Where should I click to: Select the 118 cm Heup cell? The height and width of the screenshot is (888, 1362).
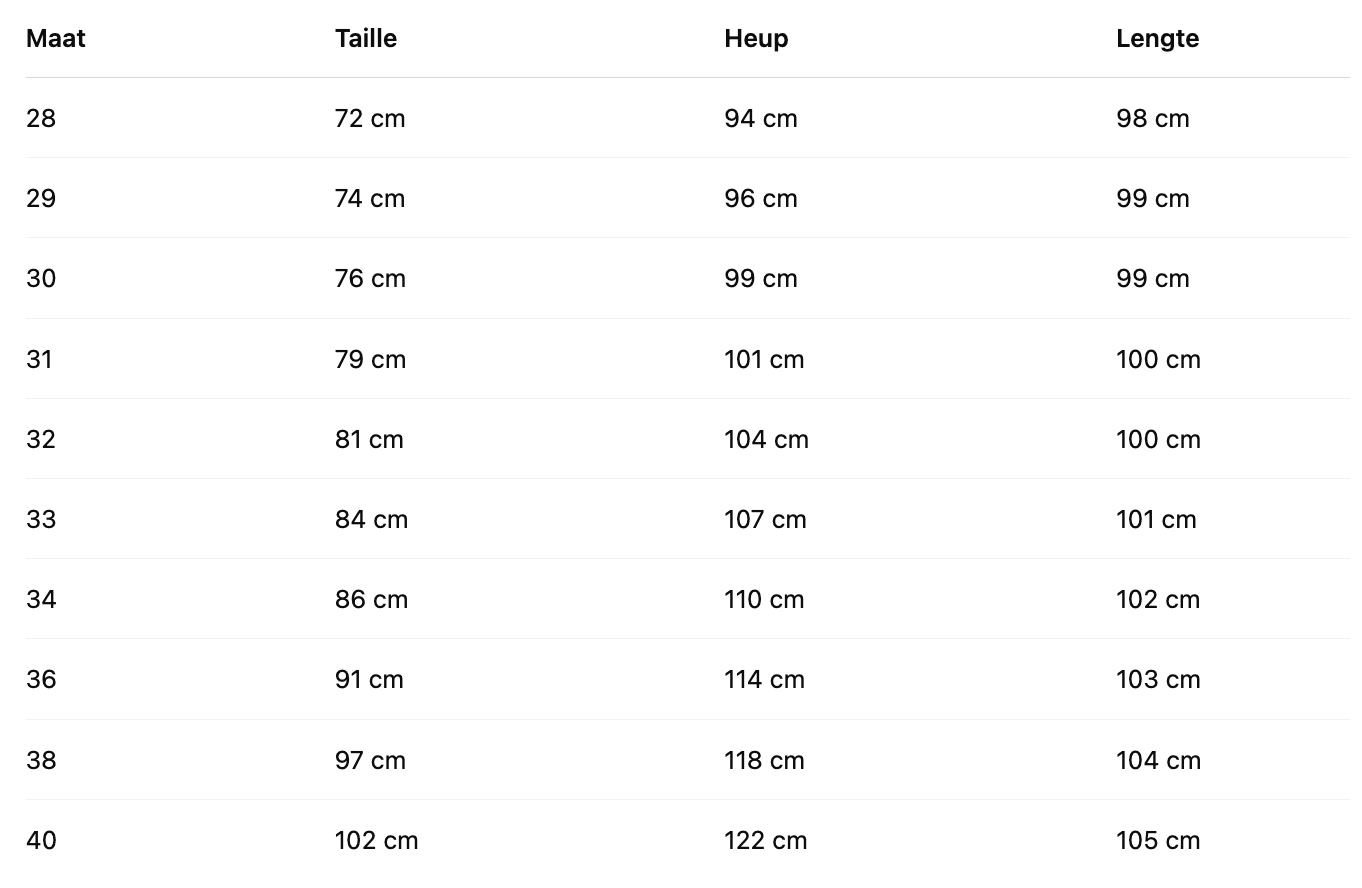[764, 761]
